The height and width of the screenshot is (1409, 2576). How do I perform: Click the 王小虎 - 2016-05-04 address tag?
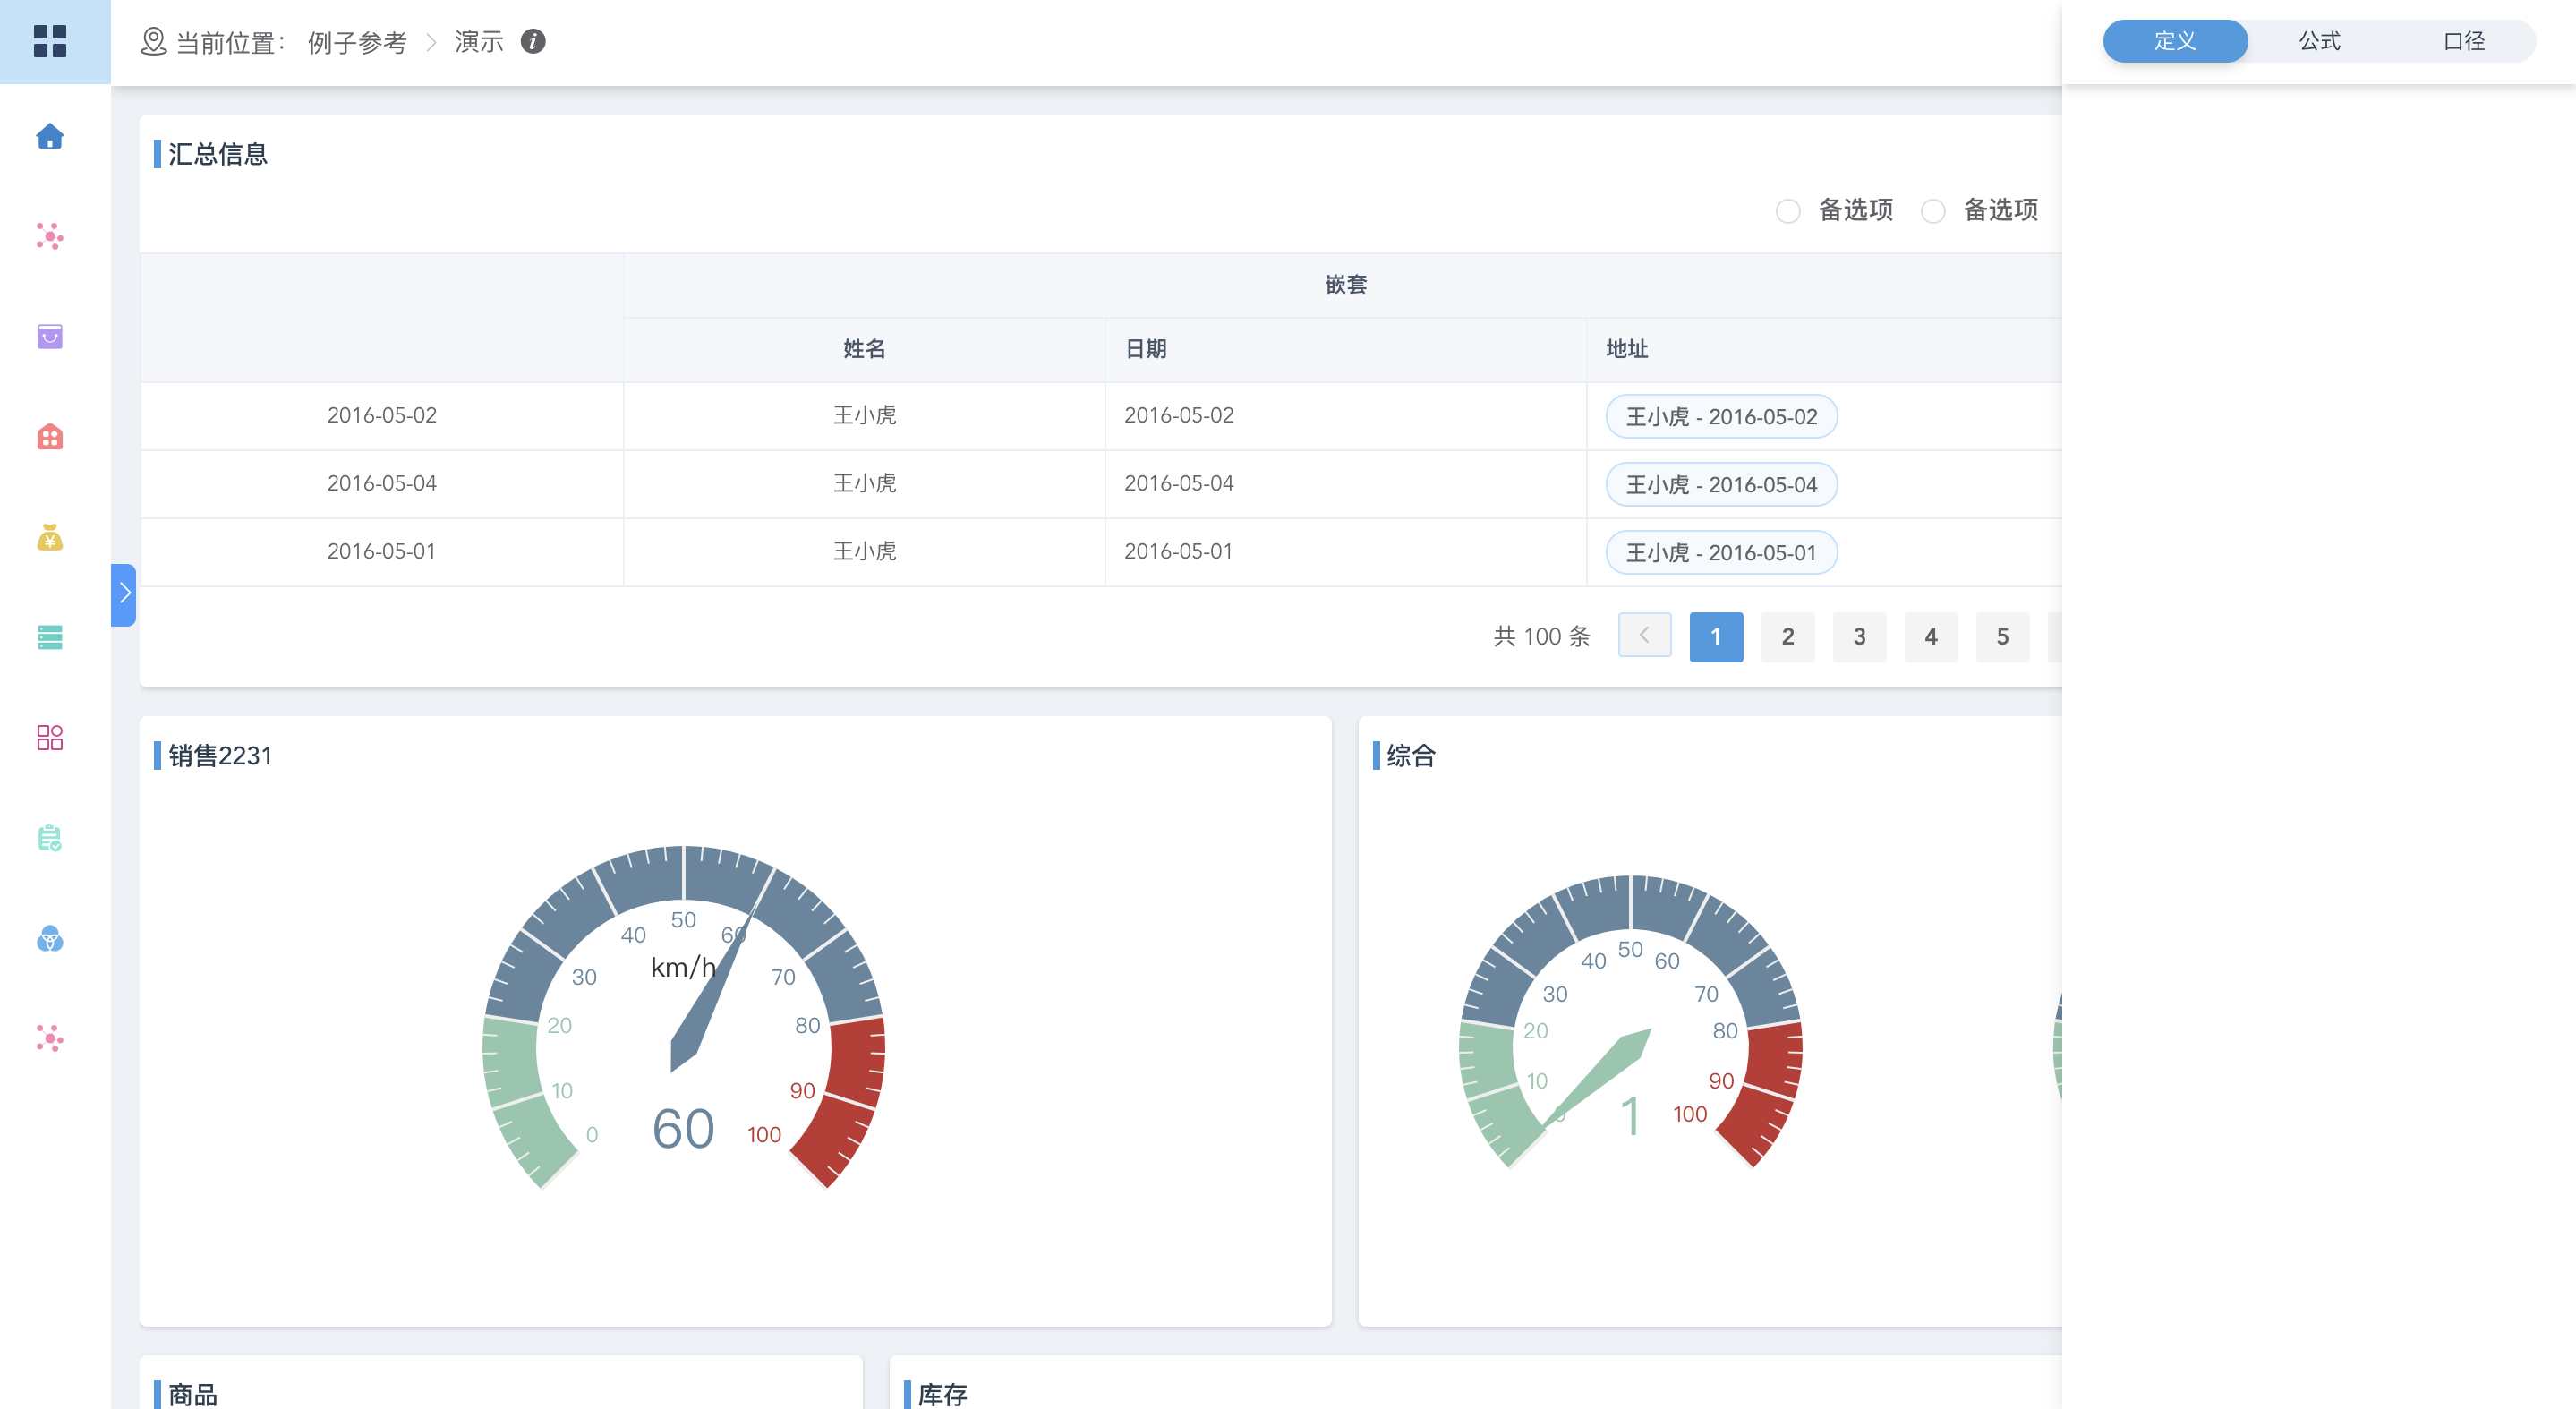pos(1720,484)
